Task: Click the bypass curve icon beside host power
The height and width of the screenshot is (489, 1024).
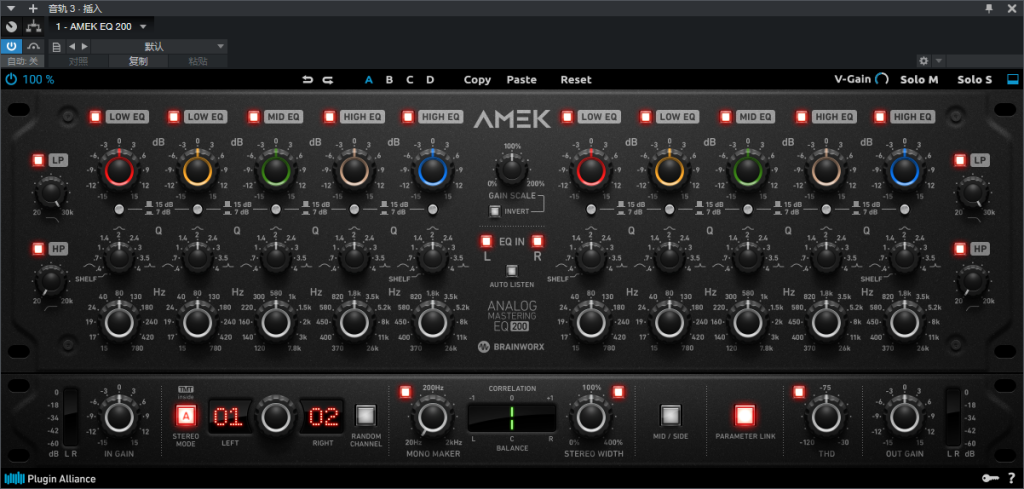Action: pos(33,46)
